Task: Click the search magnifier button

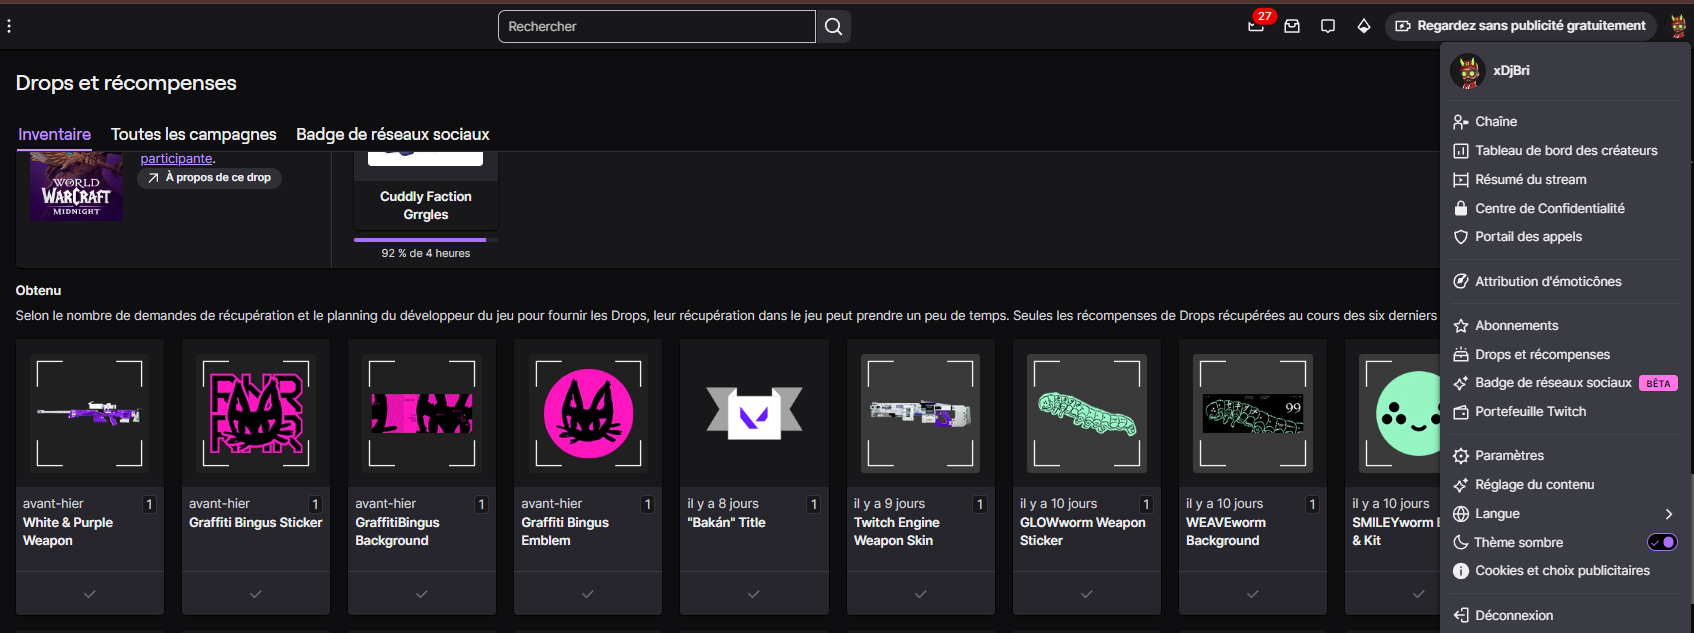Action: [x=833, y=27]
